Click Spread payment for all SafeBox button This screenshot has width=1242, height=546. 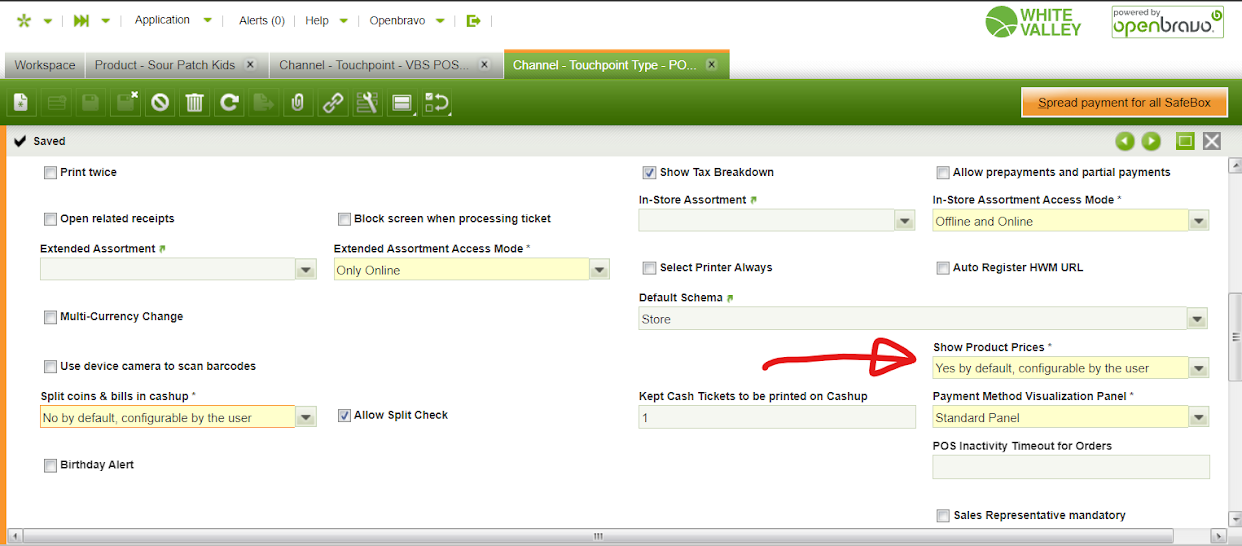(x=1124, y=102)
